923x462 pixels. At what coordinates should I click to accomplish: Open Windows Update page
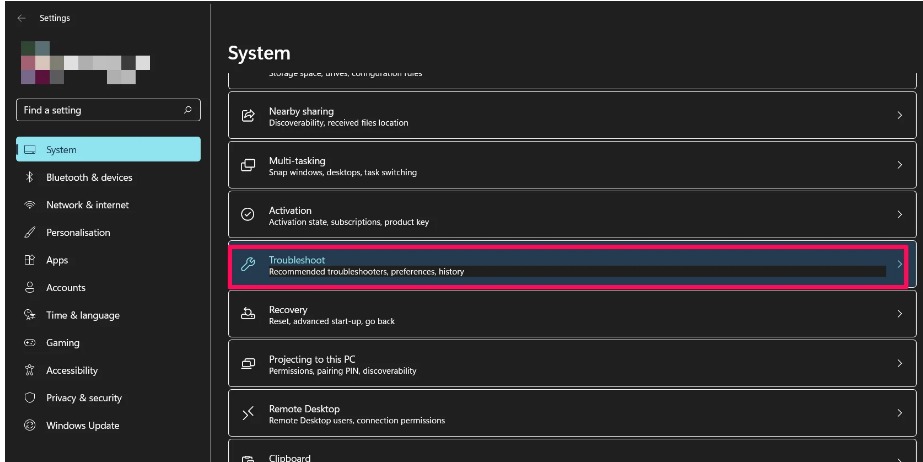[x=82, y=426]
